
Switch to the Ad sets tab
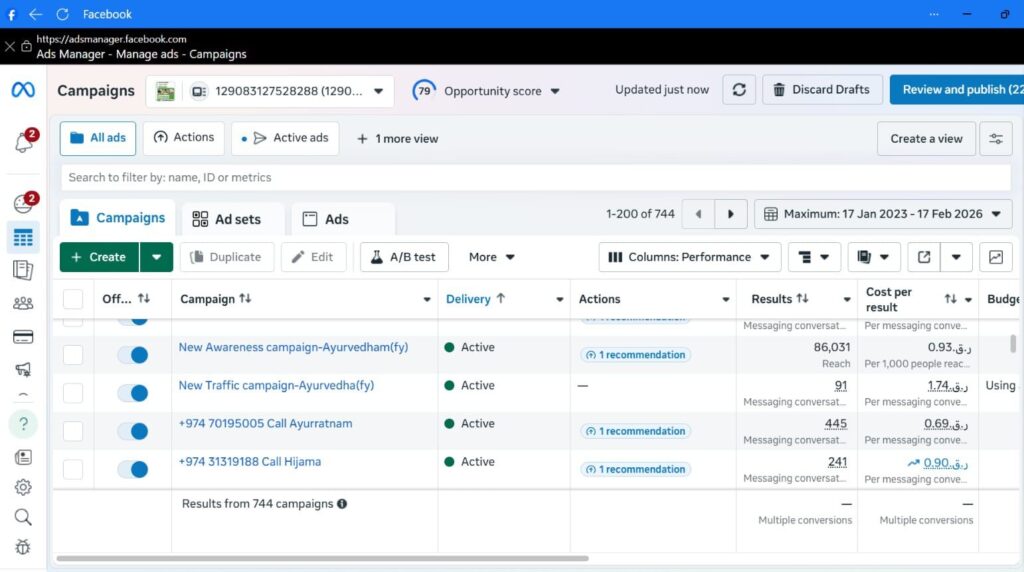click(x=226, y=219)
